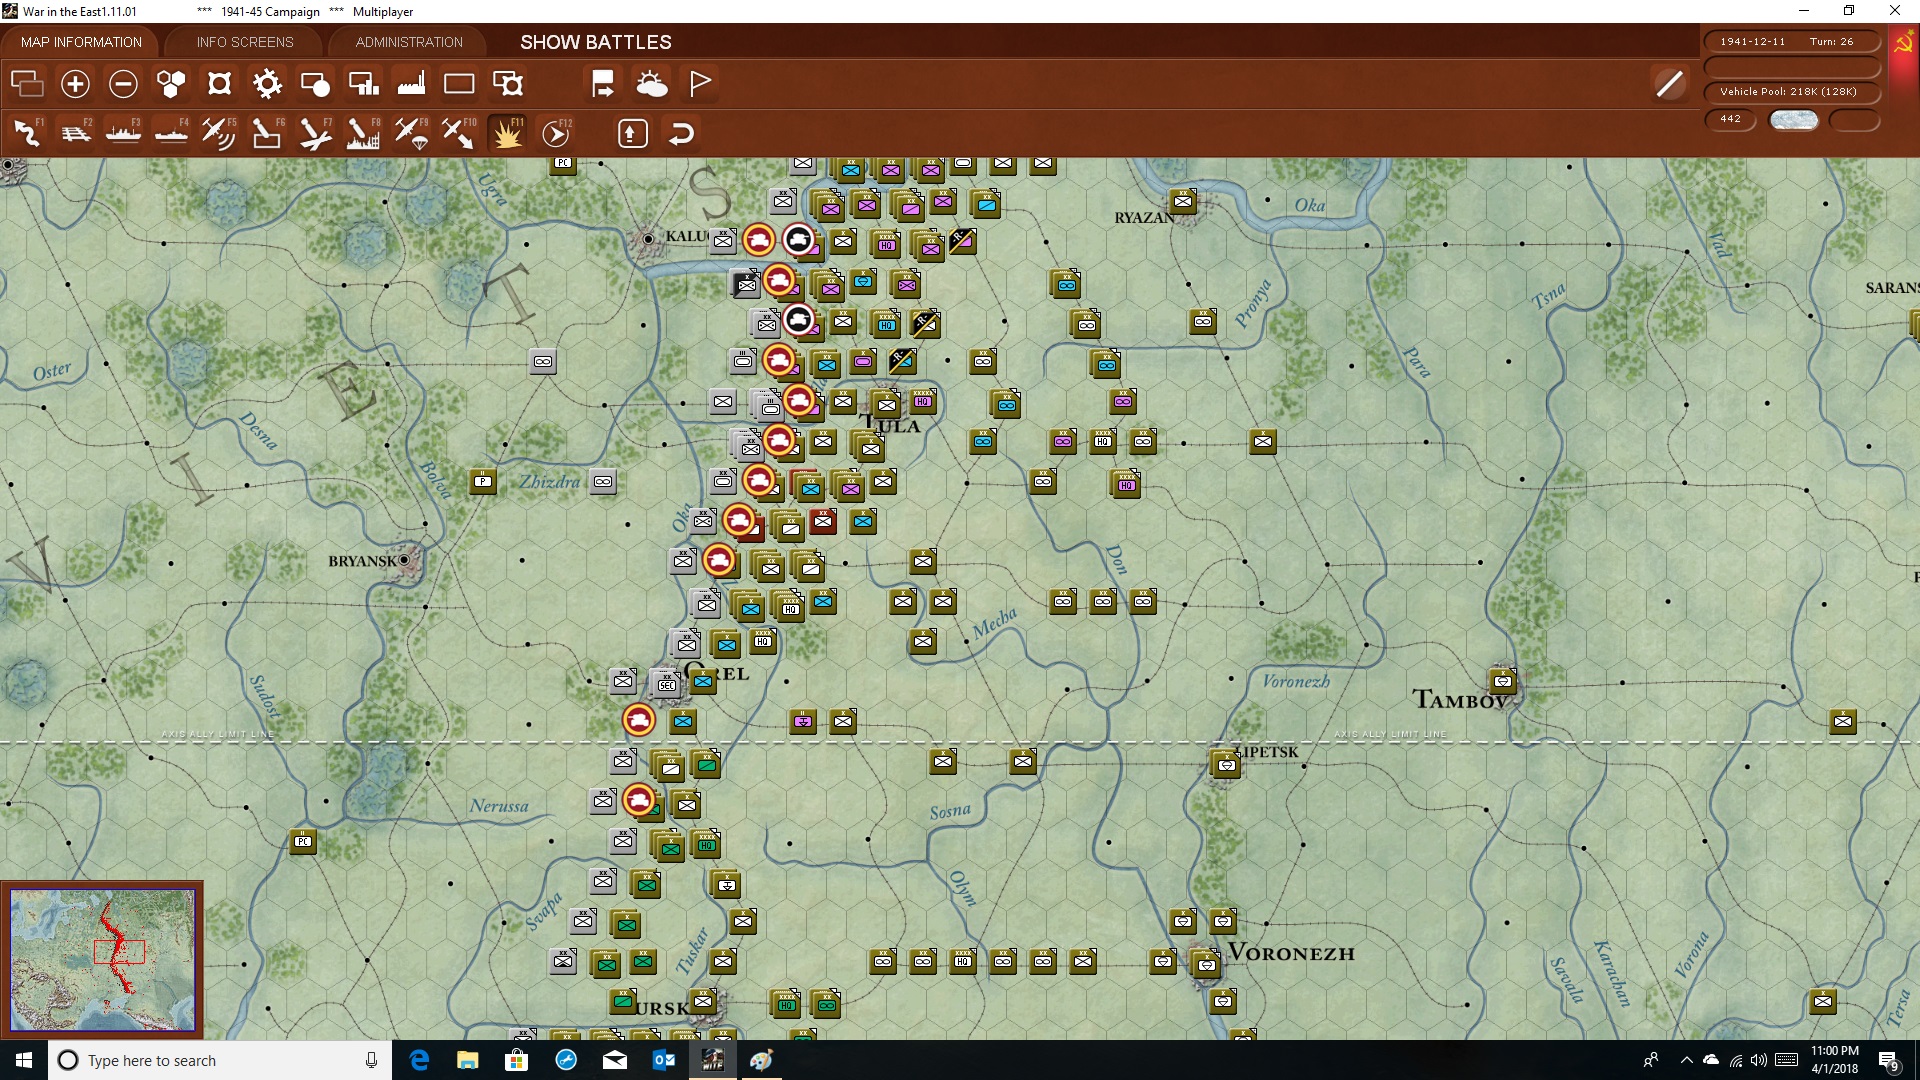Select Air Recon mode (F5)

[219, 133]
